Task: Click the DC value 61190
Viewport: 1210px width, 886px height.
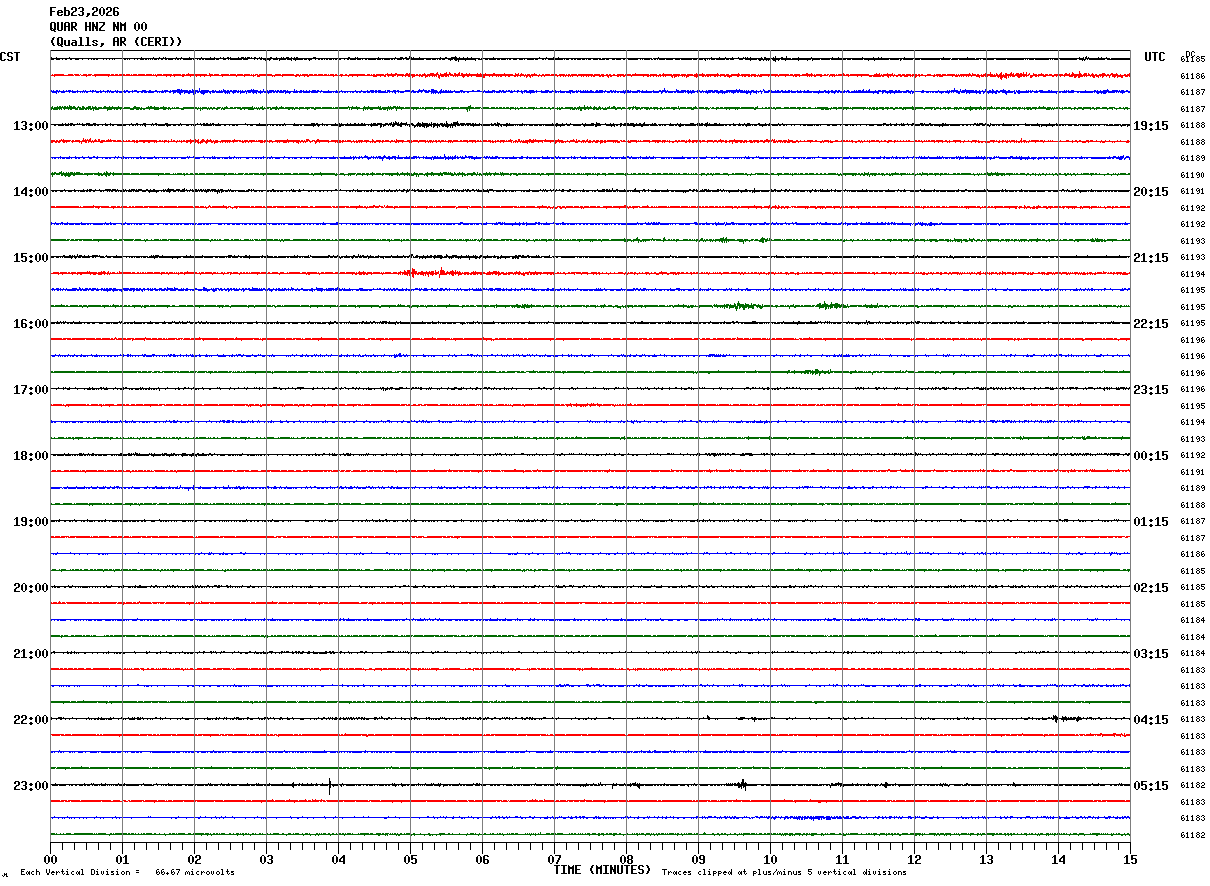Action: (x=1193, y=175)
